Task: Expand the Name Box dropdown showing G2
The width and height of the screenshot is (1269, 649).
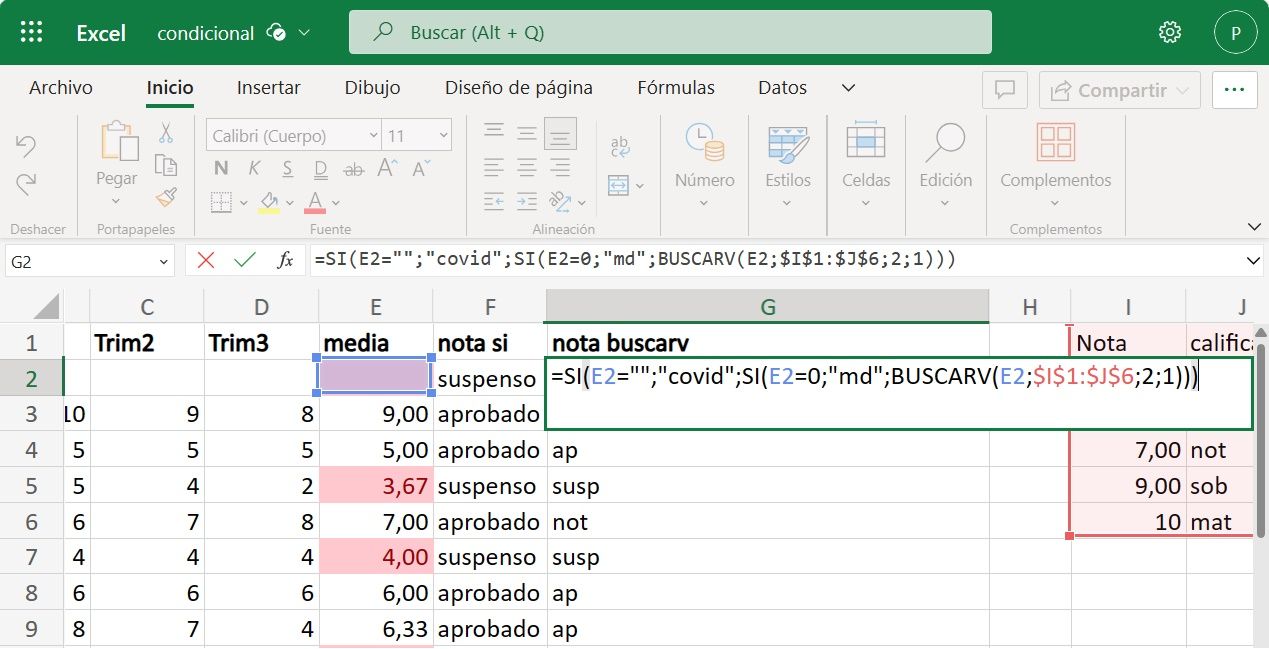Action: pos(164,261)
